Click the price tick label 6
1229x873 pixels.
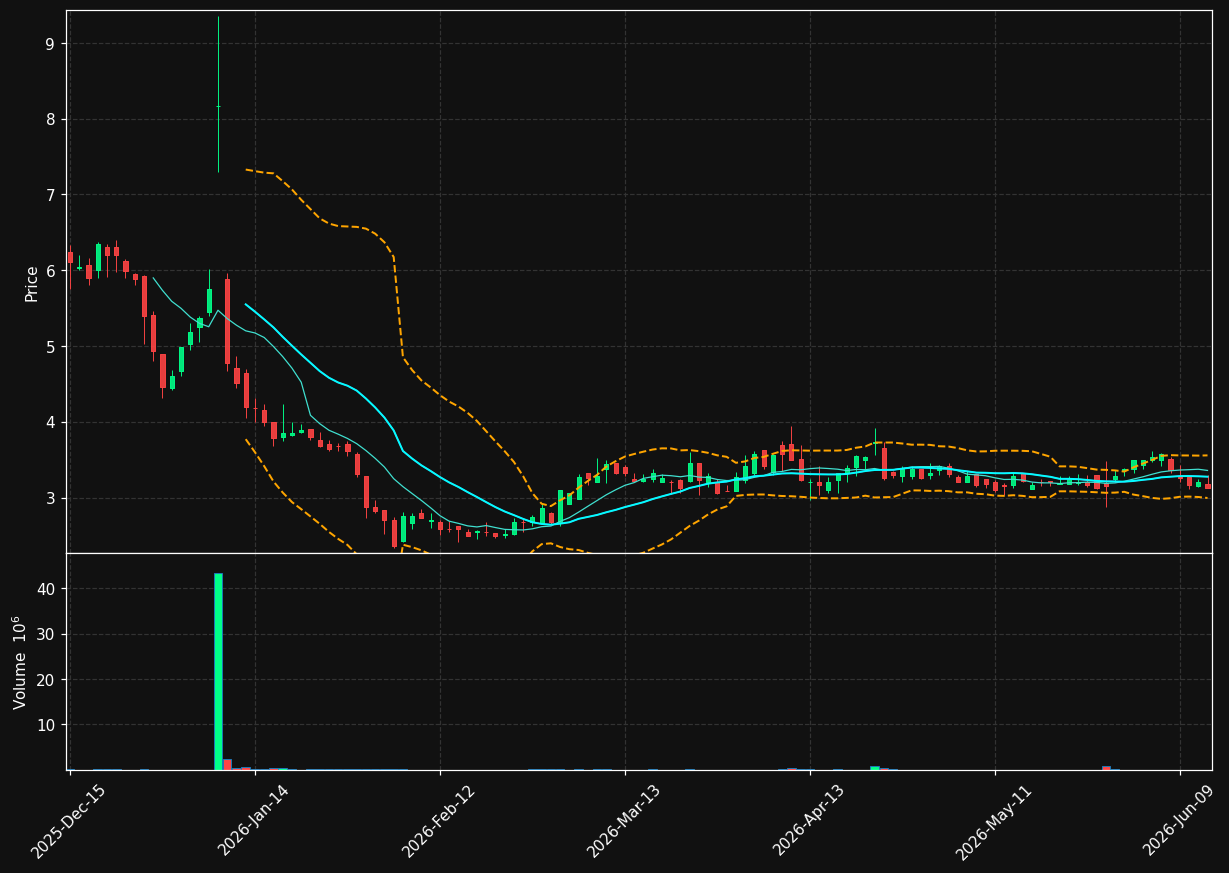point(50,271)
